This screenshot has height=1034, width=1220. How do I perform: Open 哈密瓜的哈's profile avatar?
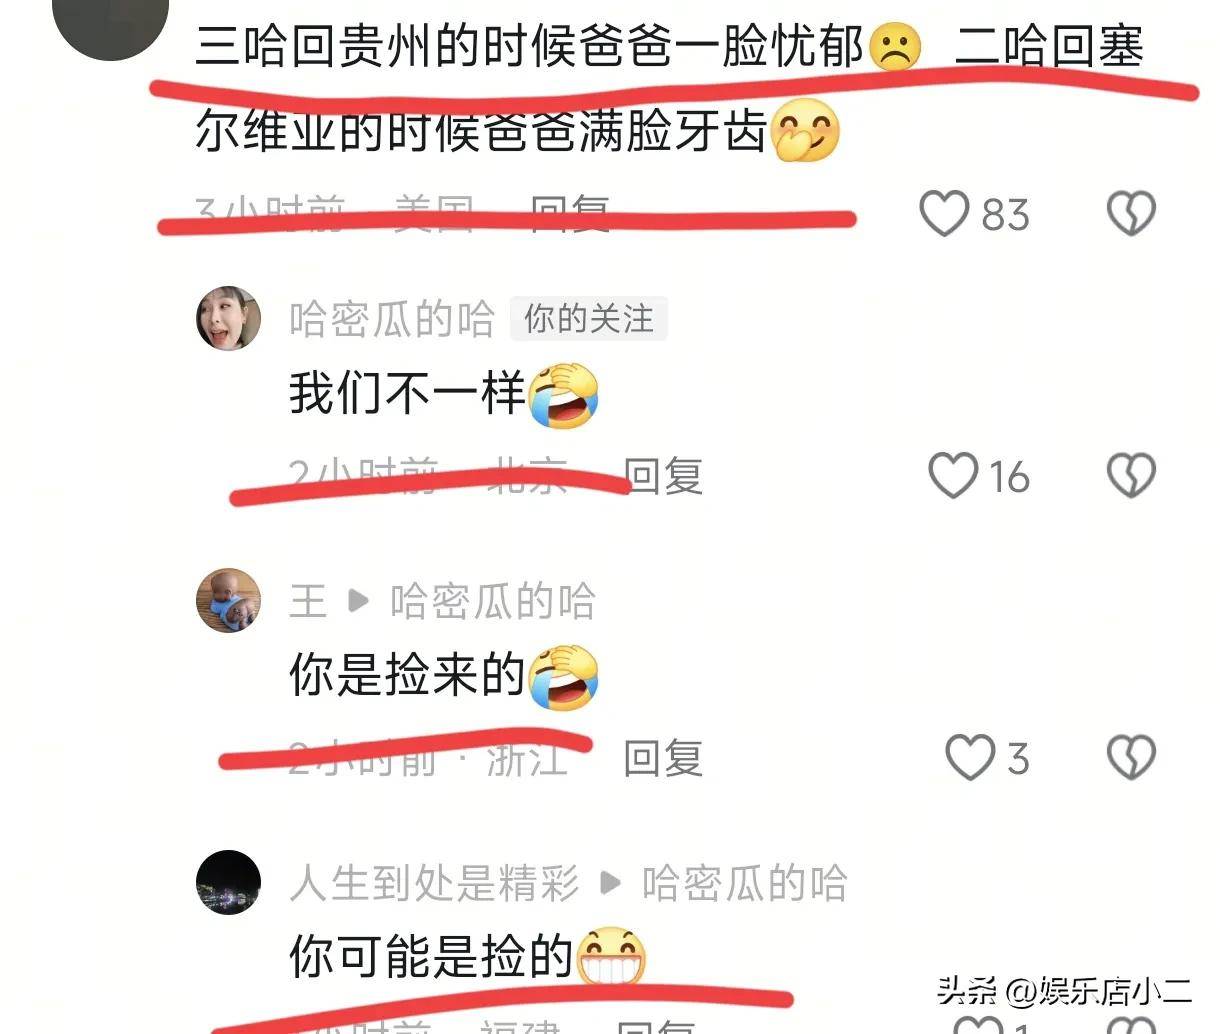point(228,318)
